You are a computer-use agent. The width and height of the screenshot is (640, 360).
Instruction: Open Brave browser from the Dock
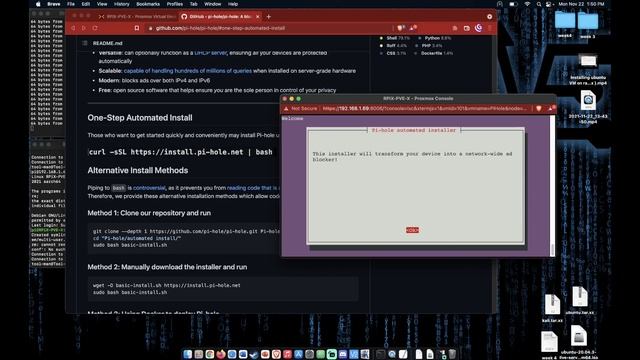click(x=276, y=354)
